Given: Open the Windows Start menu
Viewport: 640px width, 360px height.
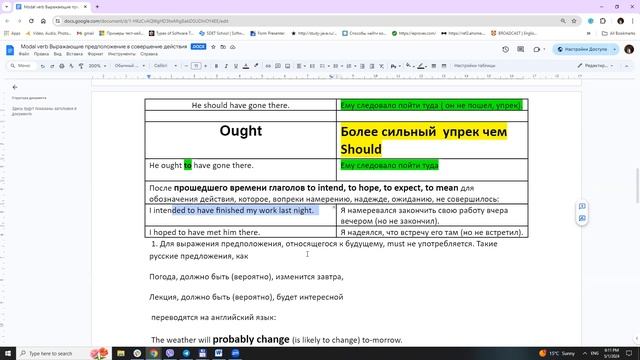Looking at the screenshot, I should (x=8, y=353).
